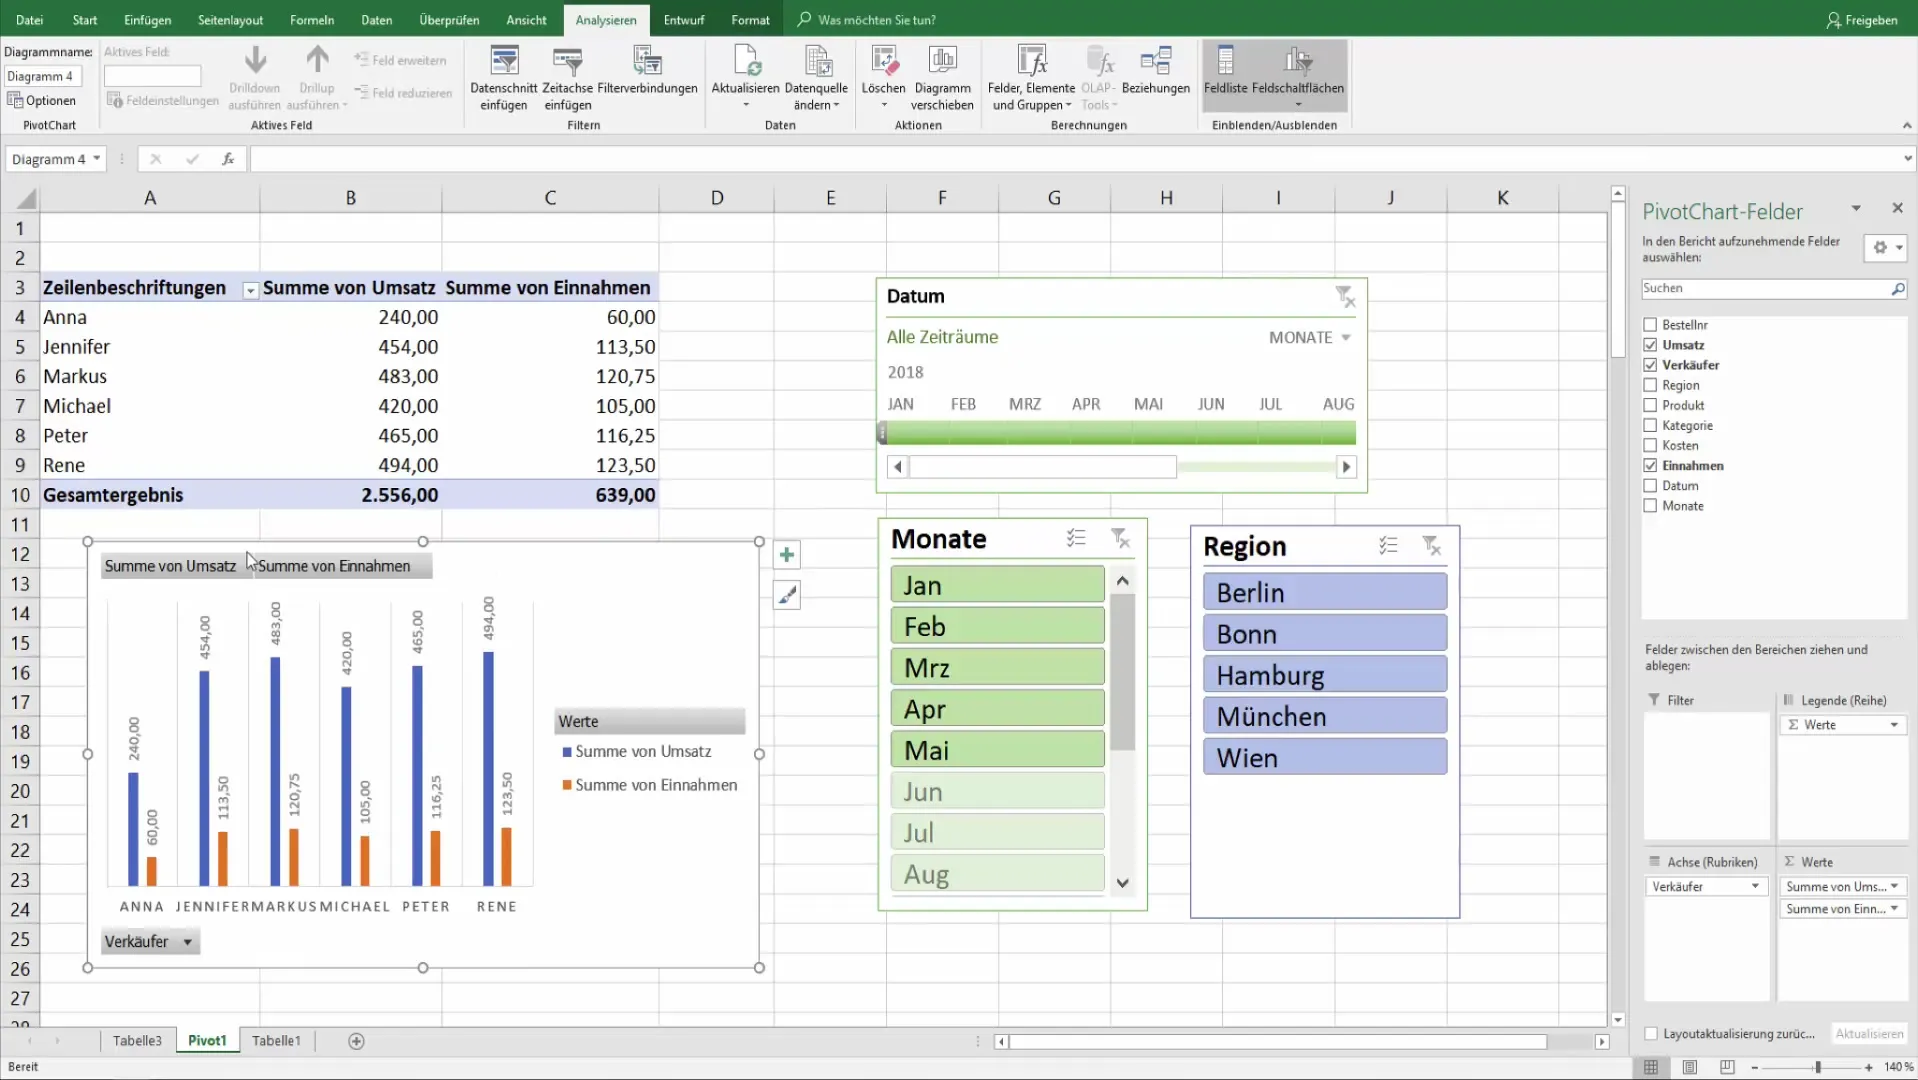Clear filter on Monate slicer
The height and width of the screenshot is (1080, 1918).
(x=1121, y=538)
